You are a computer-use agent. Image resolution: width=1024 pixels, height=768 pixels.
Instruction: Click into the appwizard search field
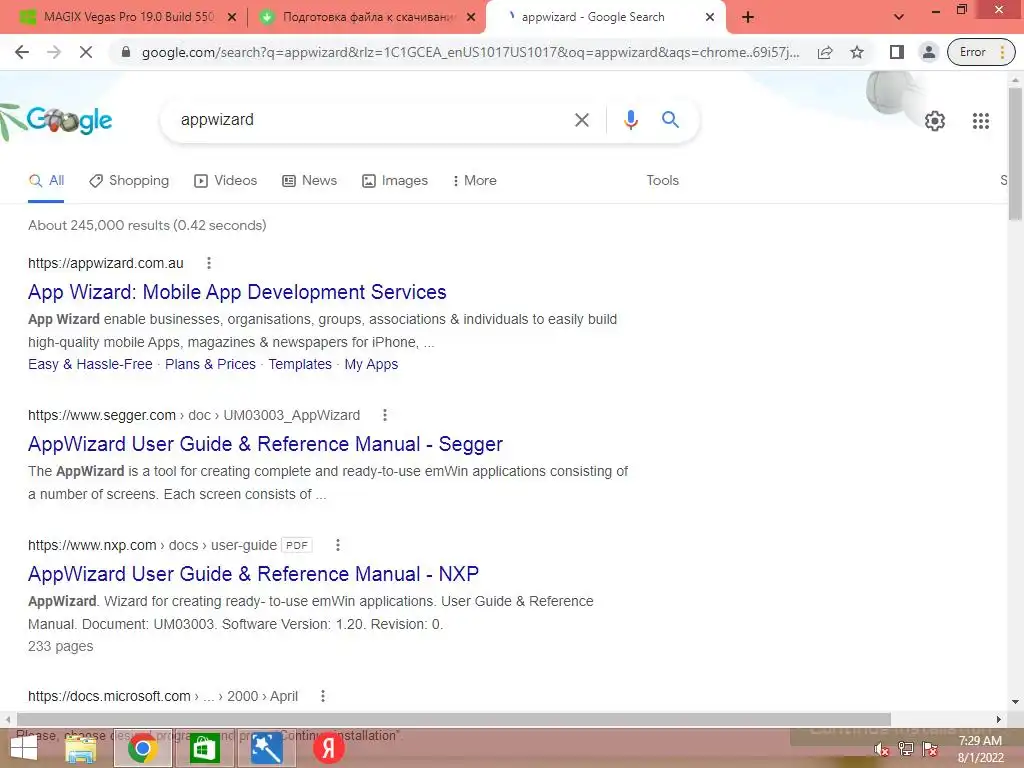tap(372, 120)
